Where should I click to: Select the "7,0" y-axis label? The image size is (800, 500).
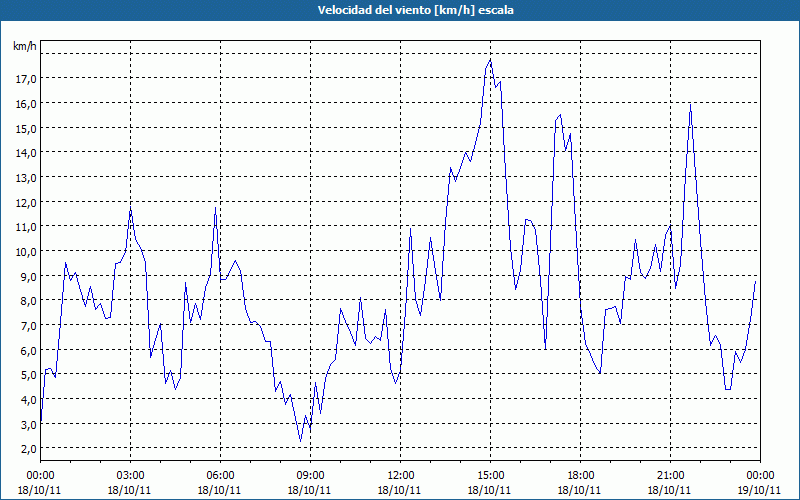29,326
